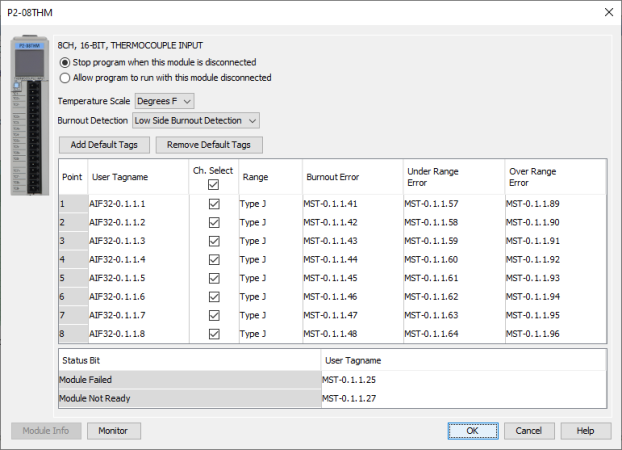Disable channel select for point 8
The image size is (622, 450).
213,333
